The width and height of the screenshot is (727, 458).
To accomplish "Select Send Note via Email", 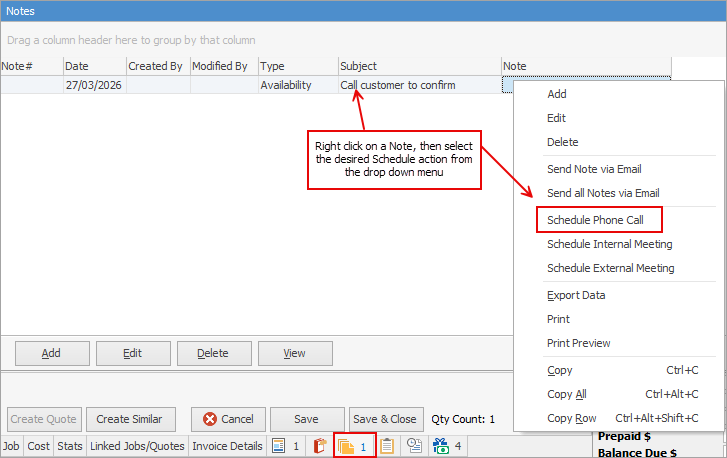I will (x=619, y=169).
